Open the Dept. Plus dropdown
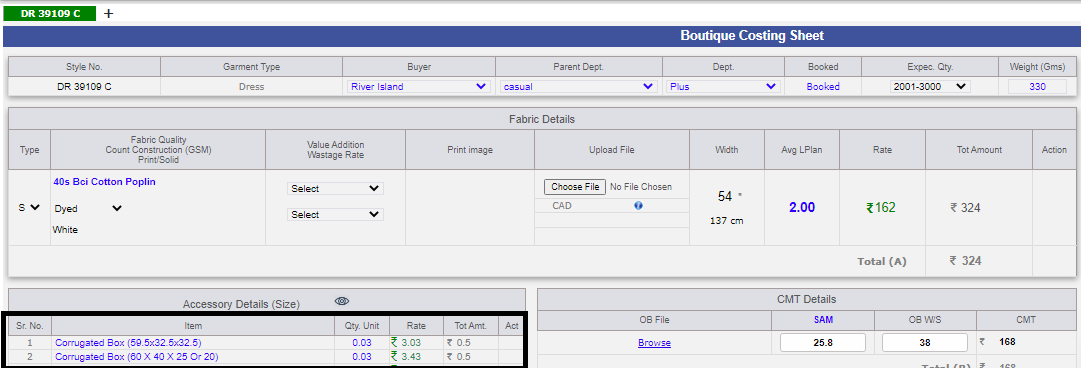1081x368 pixels. tap(723, 87)
